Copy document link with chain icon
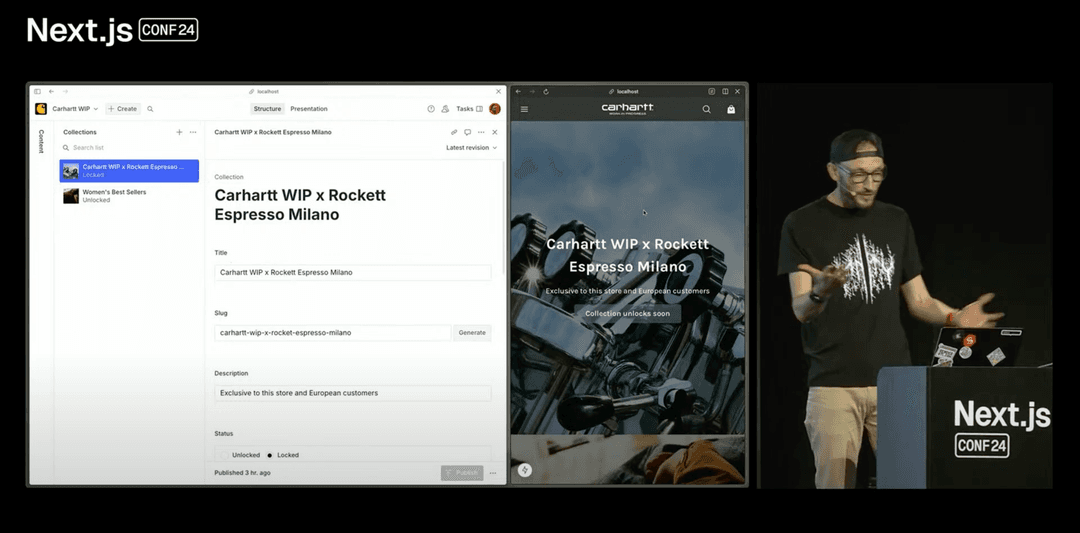1080x533 pixels. 454,132
